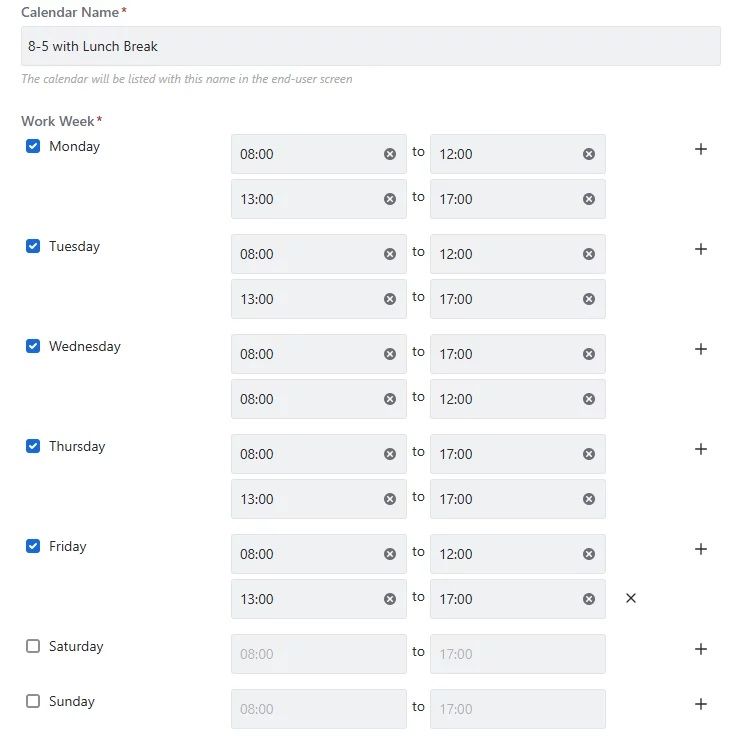Image resolution: width=746 pixels, height=745 pixels.
Task: Add a time slot for Saturday
Action: [701, 649]
